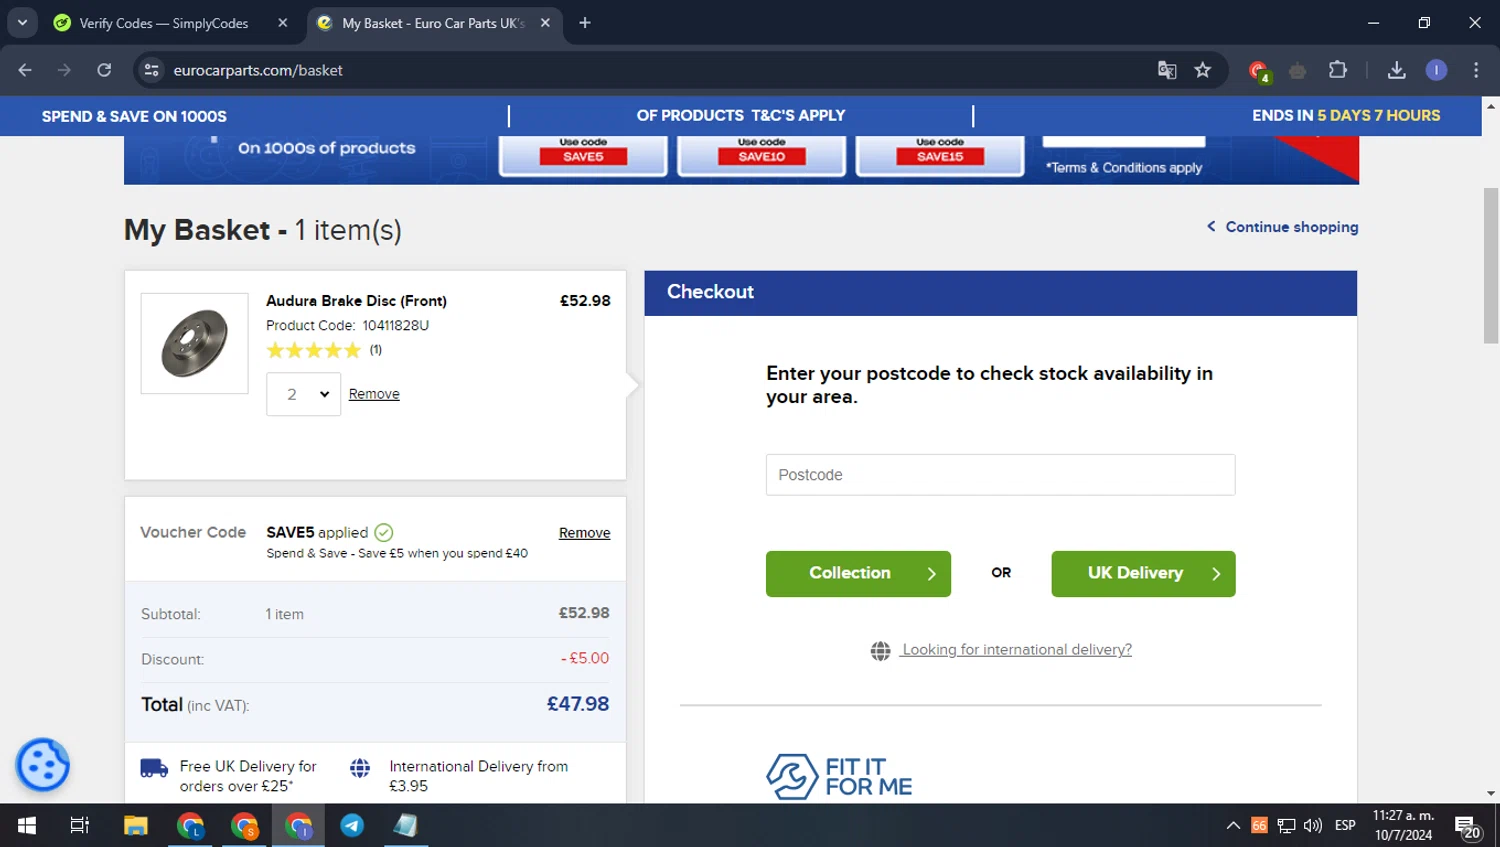Open site information icon in address bar
Viewport: 1500px width, 847px height.
point(152,70)
